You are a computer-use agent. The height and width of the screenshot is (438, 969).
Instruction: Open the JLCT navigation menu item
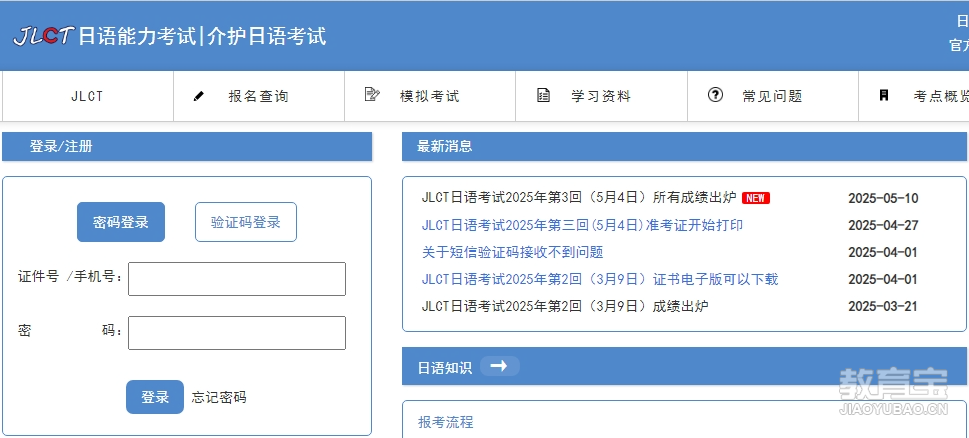pyautogui.click(x=87, y=96)
